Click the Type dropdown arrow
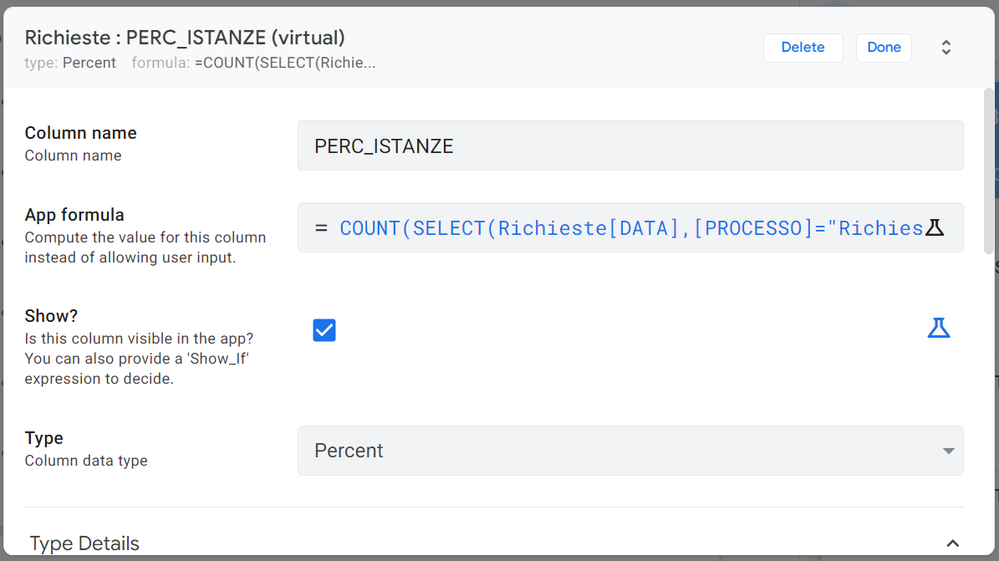The width and height of the screenshot is (999, 561). coord(948,451)
